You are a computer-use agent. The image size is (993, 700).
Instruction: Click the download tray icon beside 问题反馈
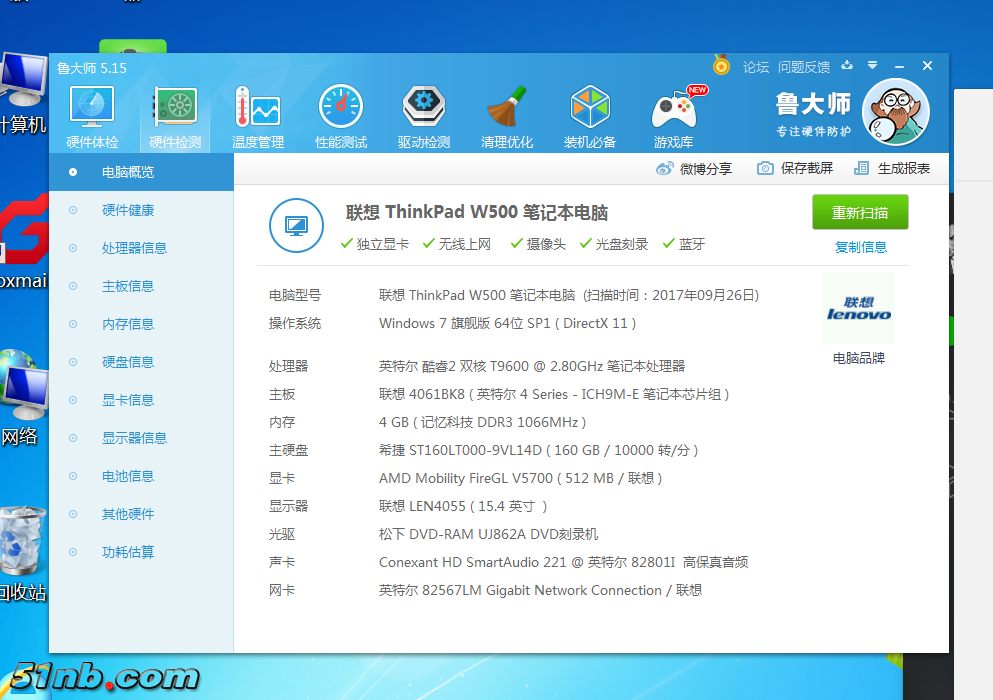(x=848, y=66)
